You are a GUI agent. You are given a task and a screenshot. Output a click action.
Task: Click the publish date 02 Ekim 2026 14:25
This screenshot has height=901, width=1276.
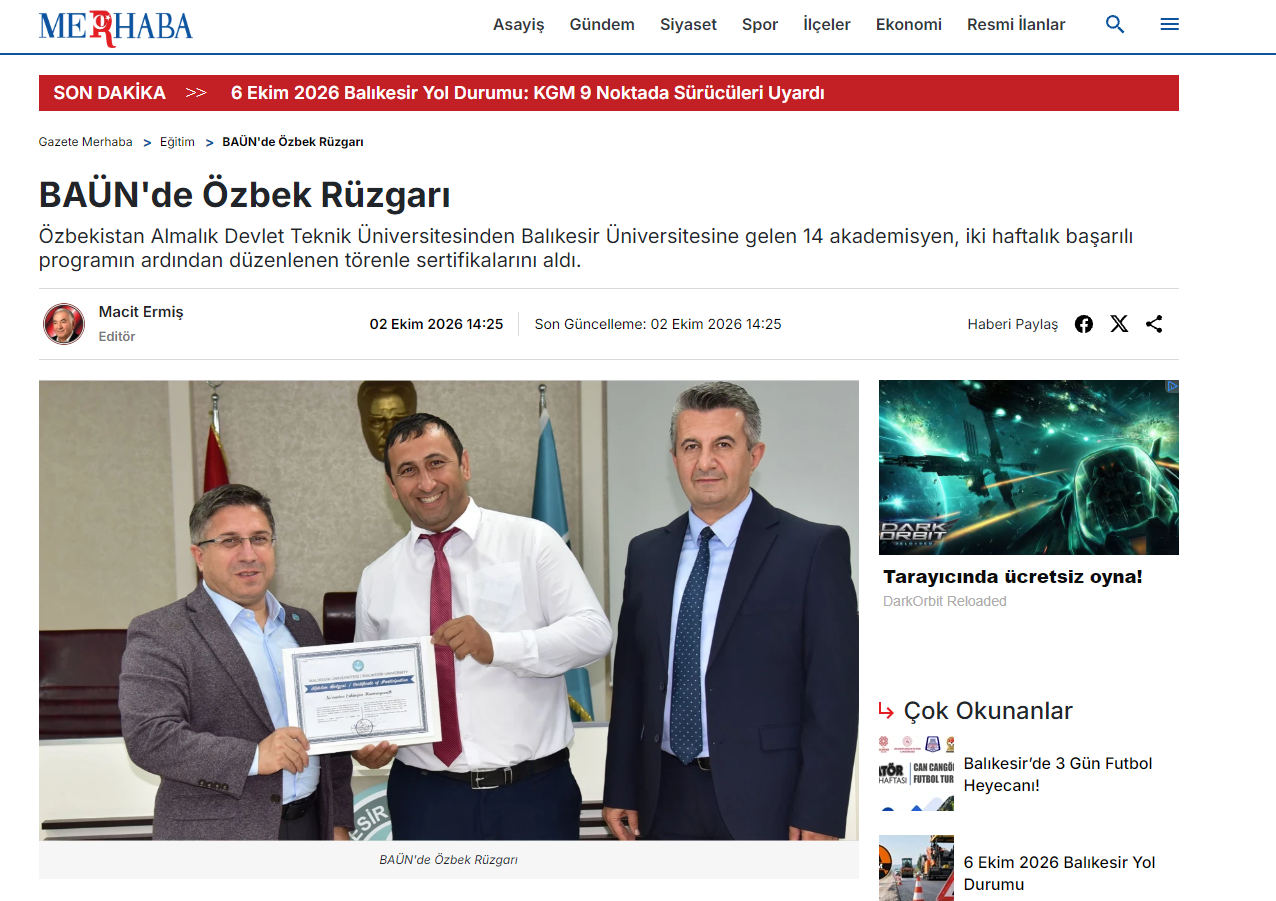coord(436,324)
